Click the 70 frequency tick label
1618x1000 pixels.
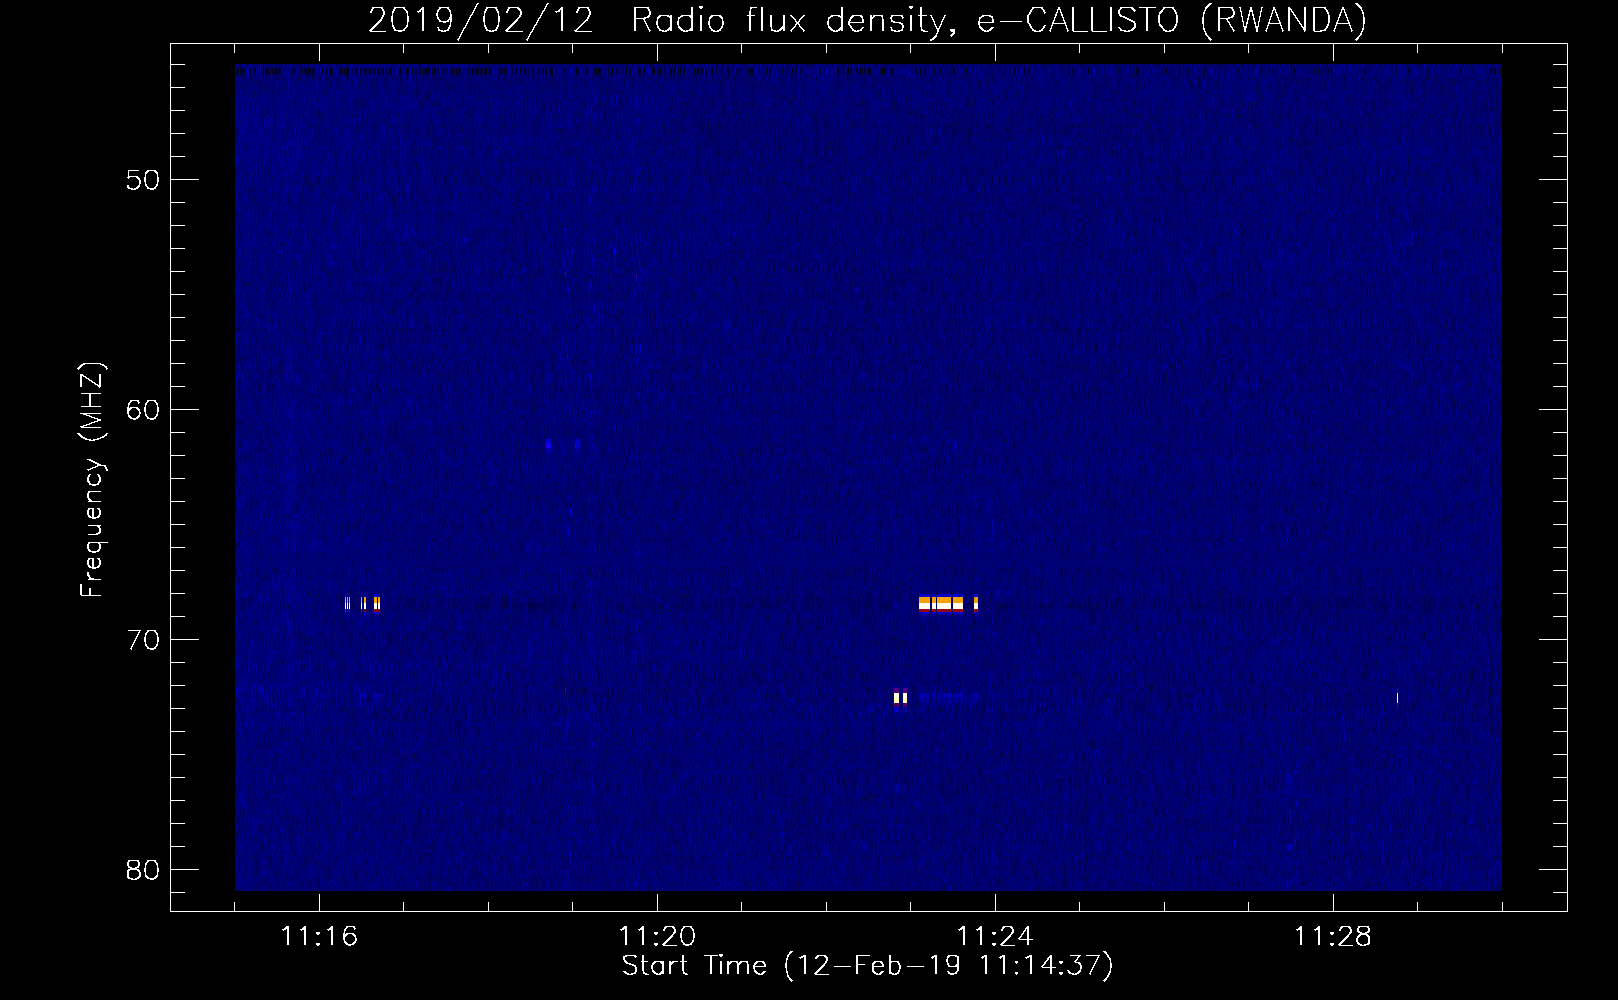point(143,640)
